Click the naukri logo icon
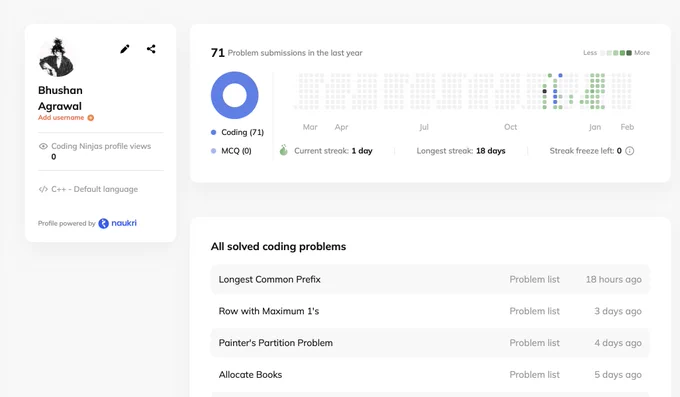 103,223
